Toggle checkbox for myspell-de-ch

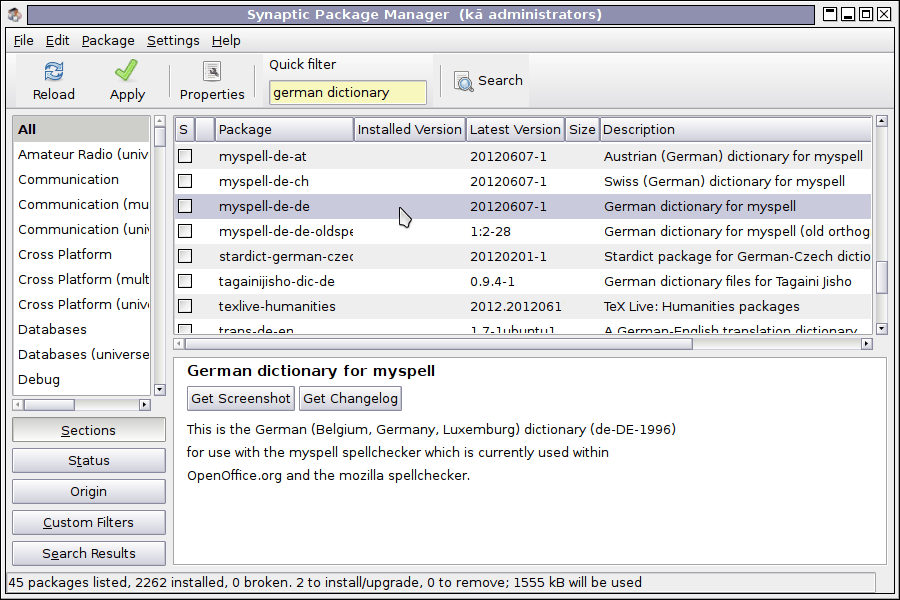[x=185, y=181]
